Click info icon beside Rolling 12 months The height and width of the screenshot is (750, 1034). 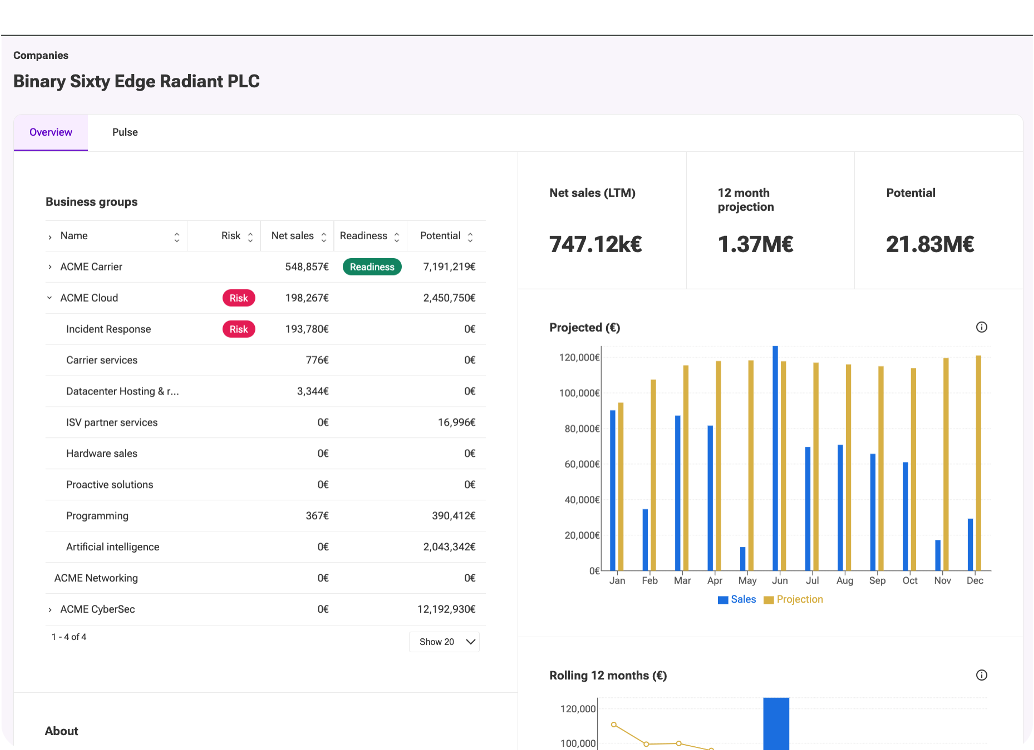point(981,675)
